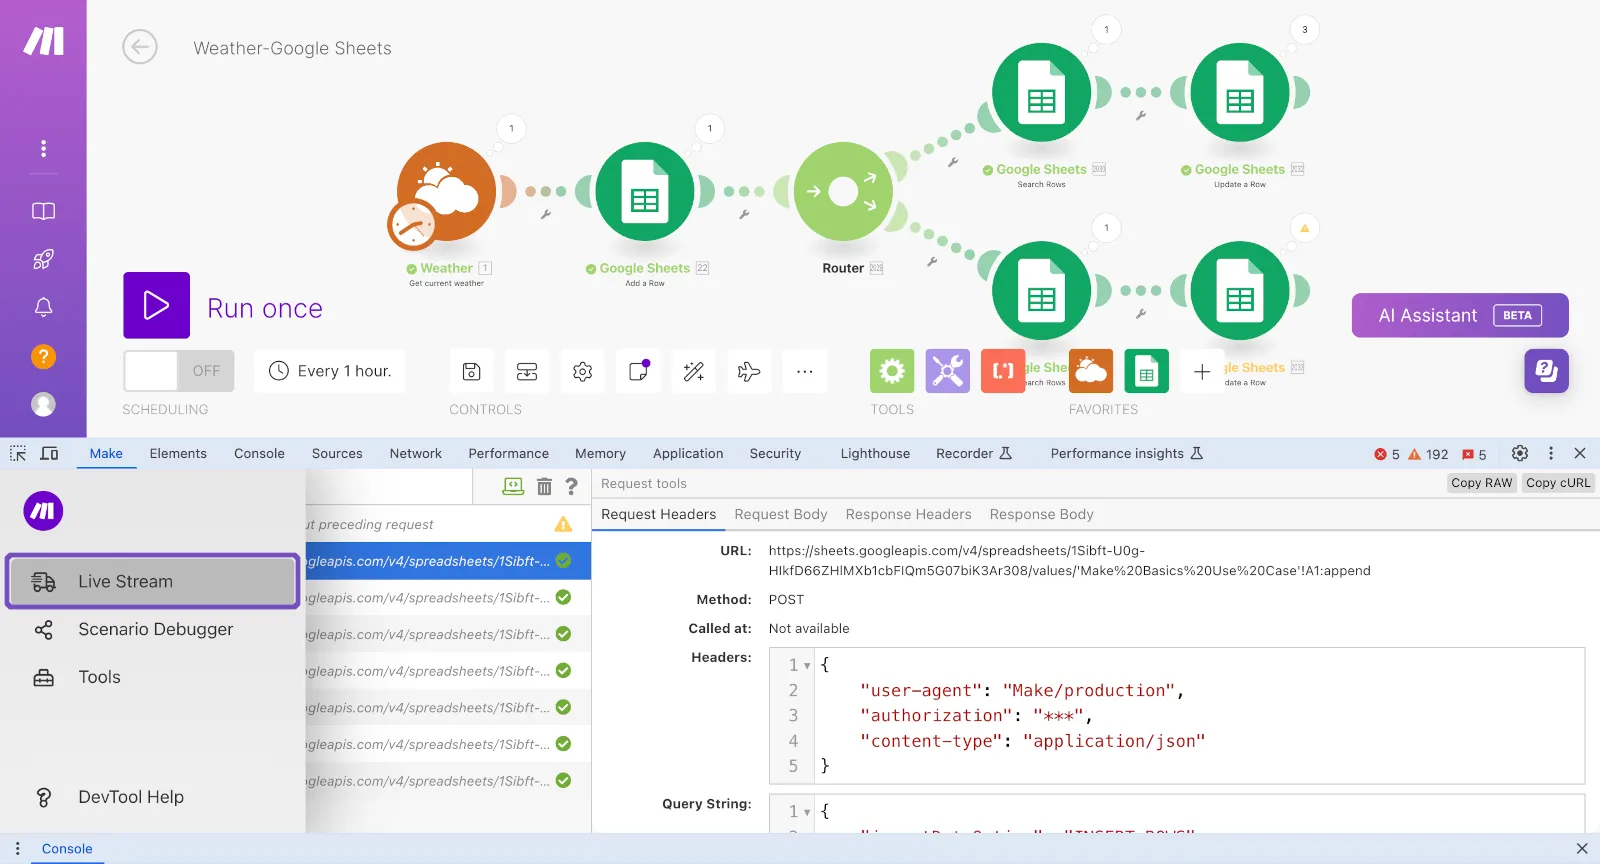This screenshot has height=864, width=1600.
Task: Select the Weather favorite icon
Action: click(x=1091, y=371)
